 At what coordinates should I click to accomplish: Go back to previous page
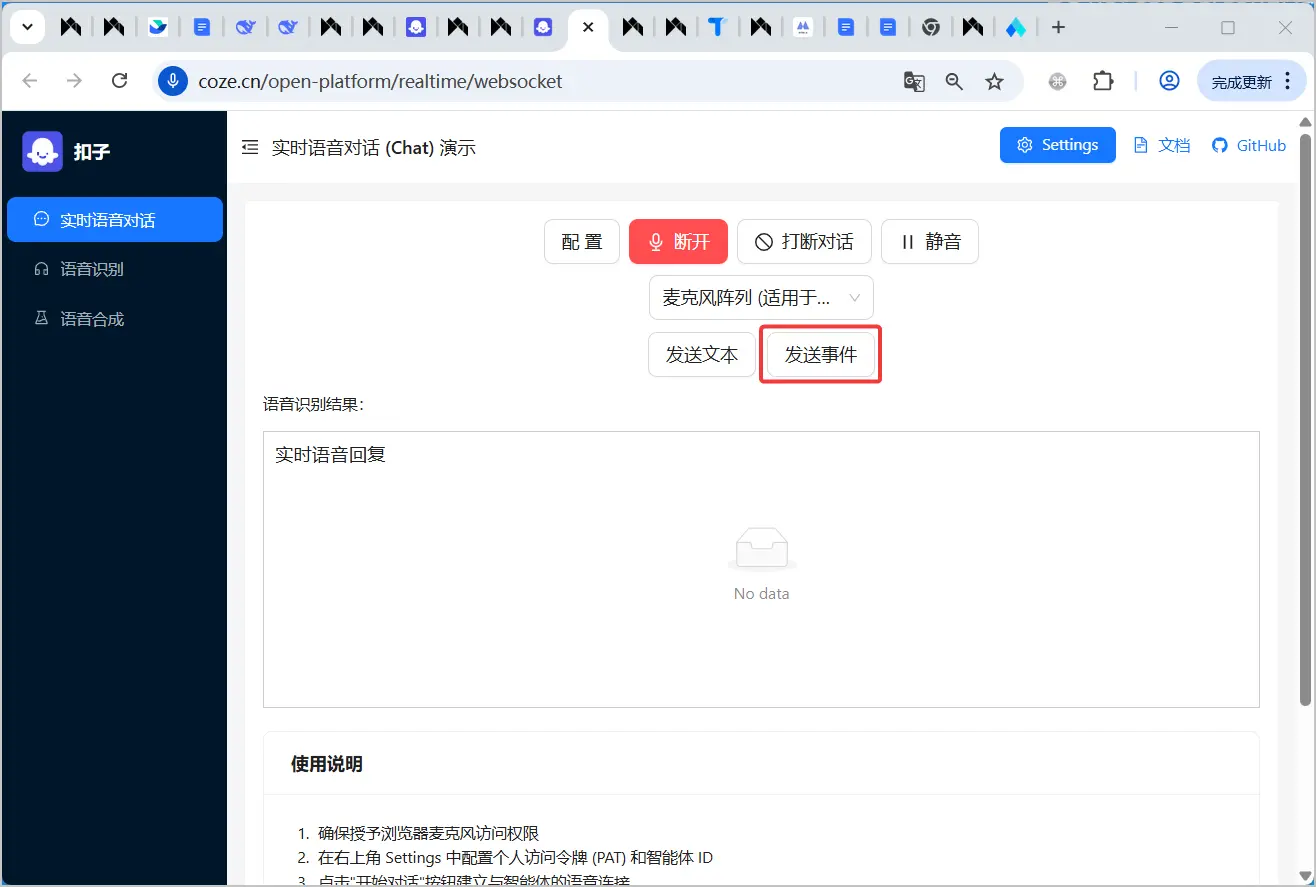[x=30, y=81]
